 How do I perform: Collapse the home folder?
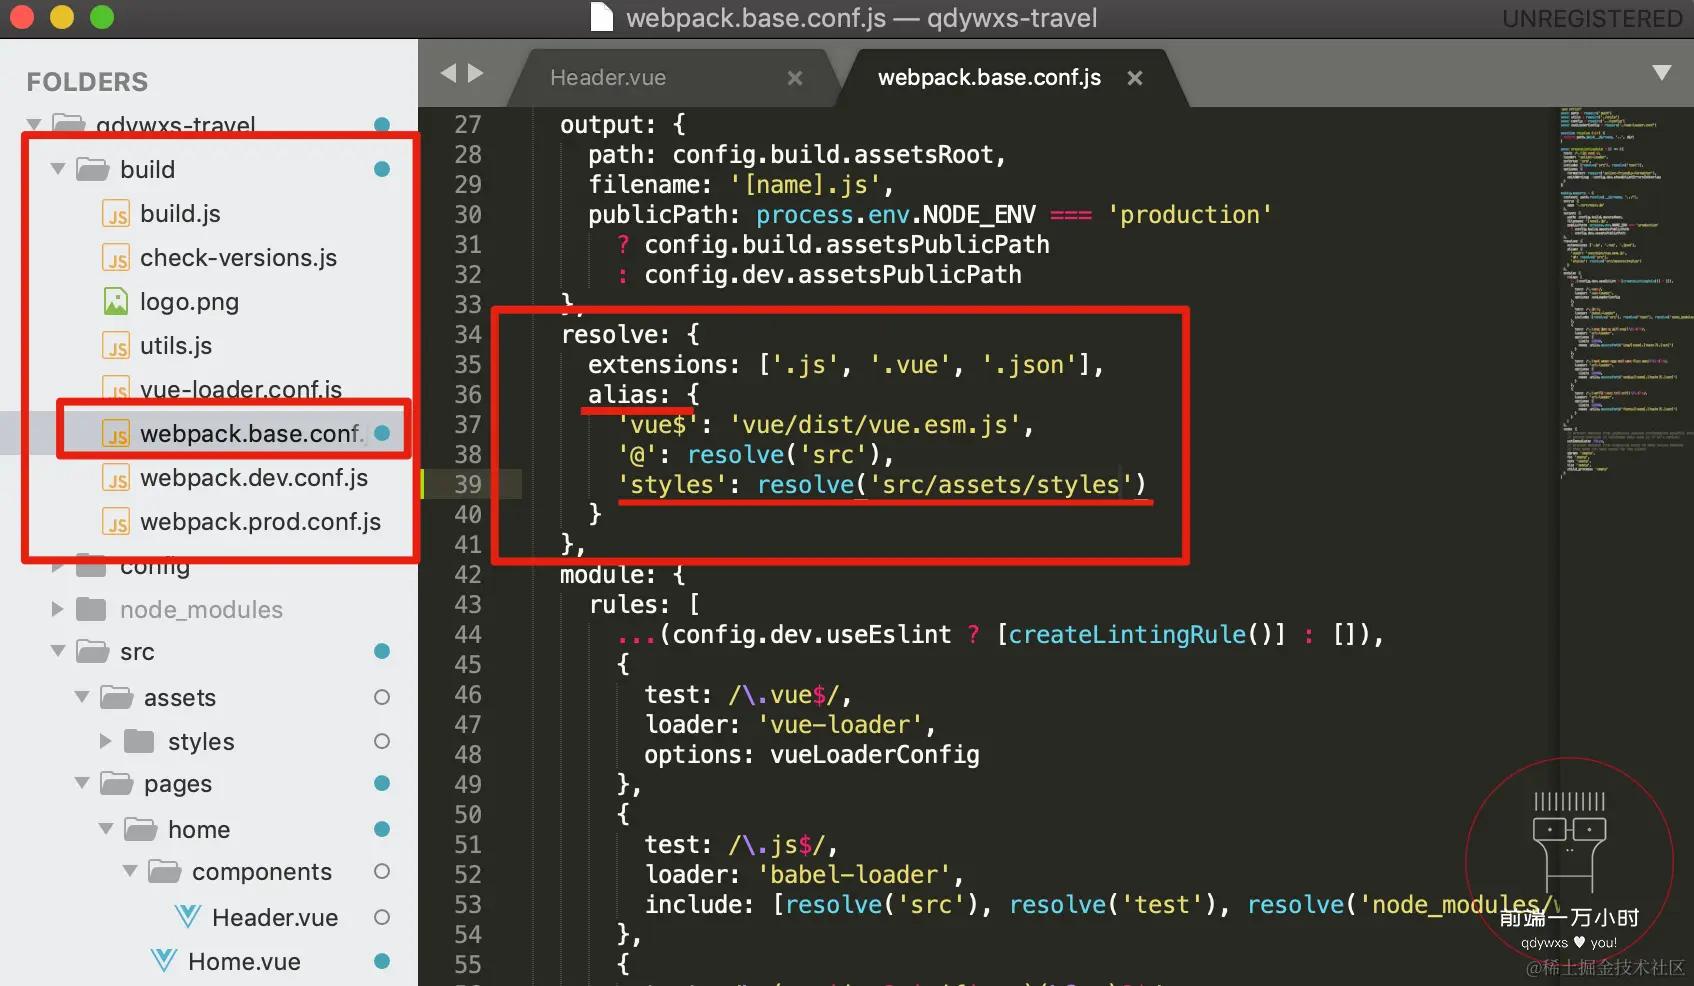[x=105, y=829]
